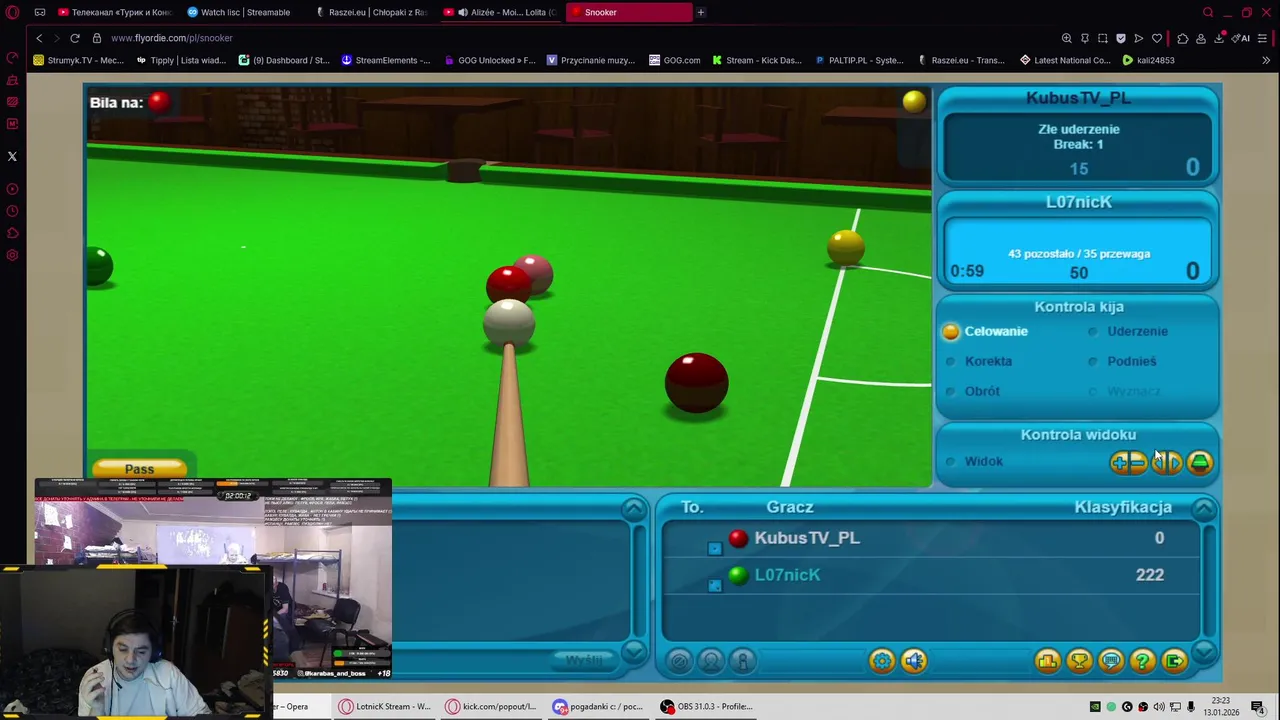Open GOG.com bookmark
1280x720 pixels.
675,60
